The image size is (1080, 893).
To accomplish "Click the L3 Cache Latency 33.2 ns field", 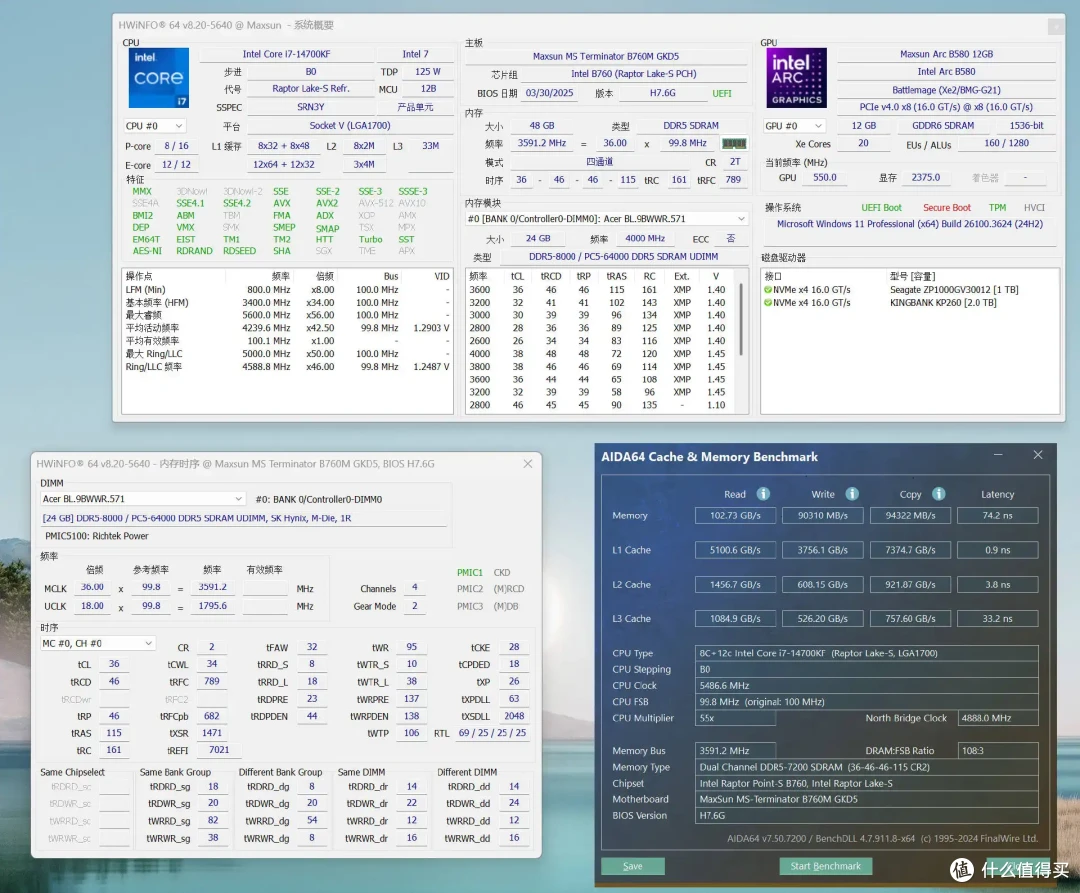I will click(997, 619).
